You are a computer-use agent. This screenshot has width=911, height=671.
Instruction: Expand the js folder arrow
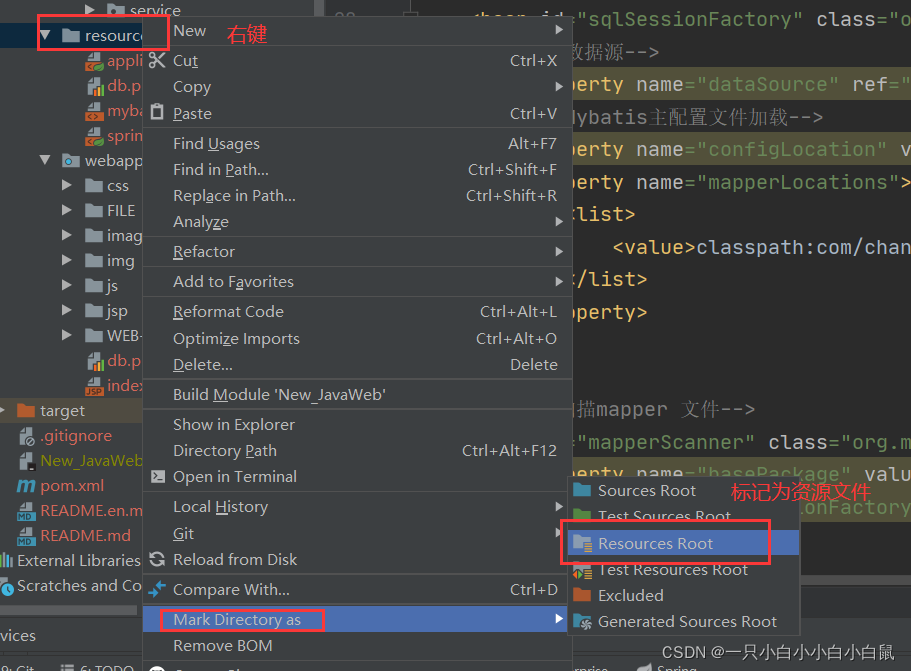click(67, 285)
